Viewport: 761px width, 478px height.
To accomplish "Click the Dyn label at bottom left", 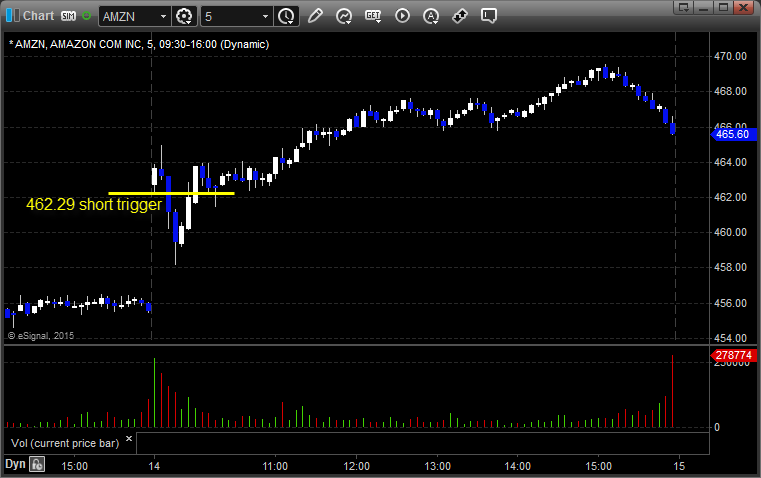I will click(15, 464).
